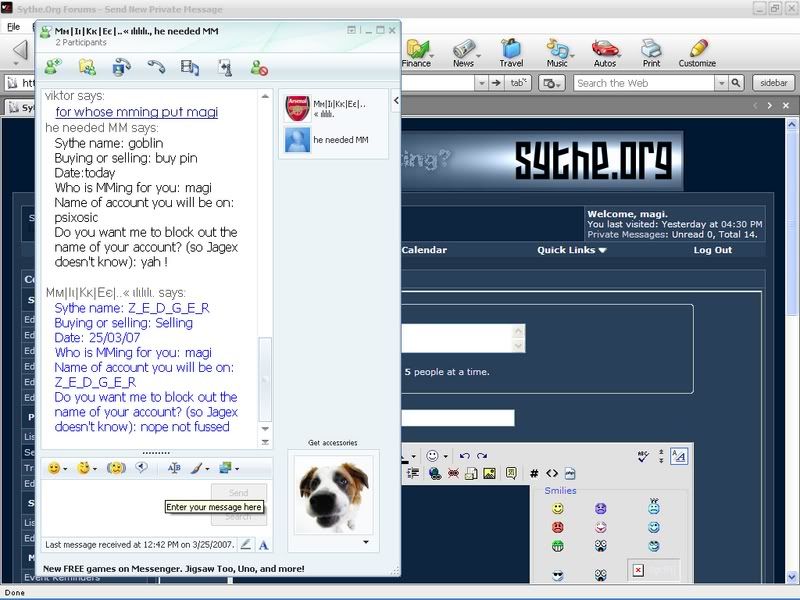This screenshot has width=800, height=600.
Task: Open the 'for whose mming put magi' link
Action: [x=137, y=112]
